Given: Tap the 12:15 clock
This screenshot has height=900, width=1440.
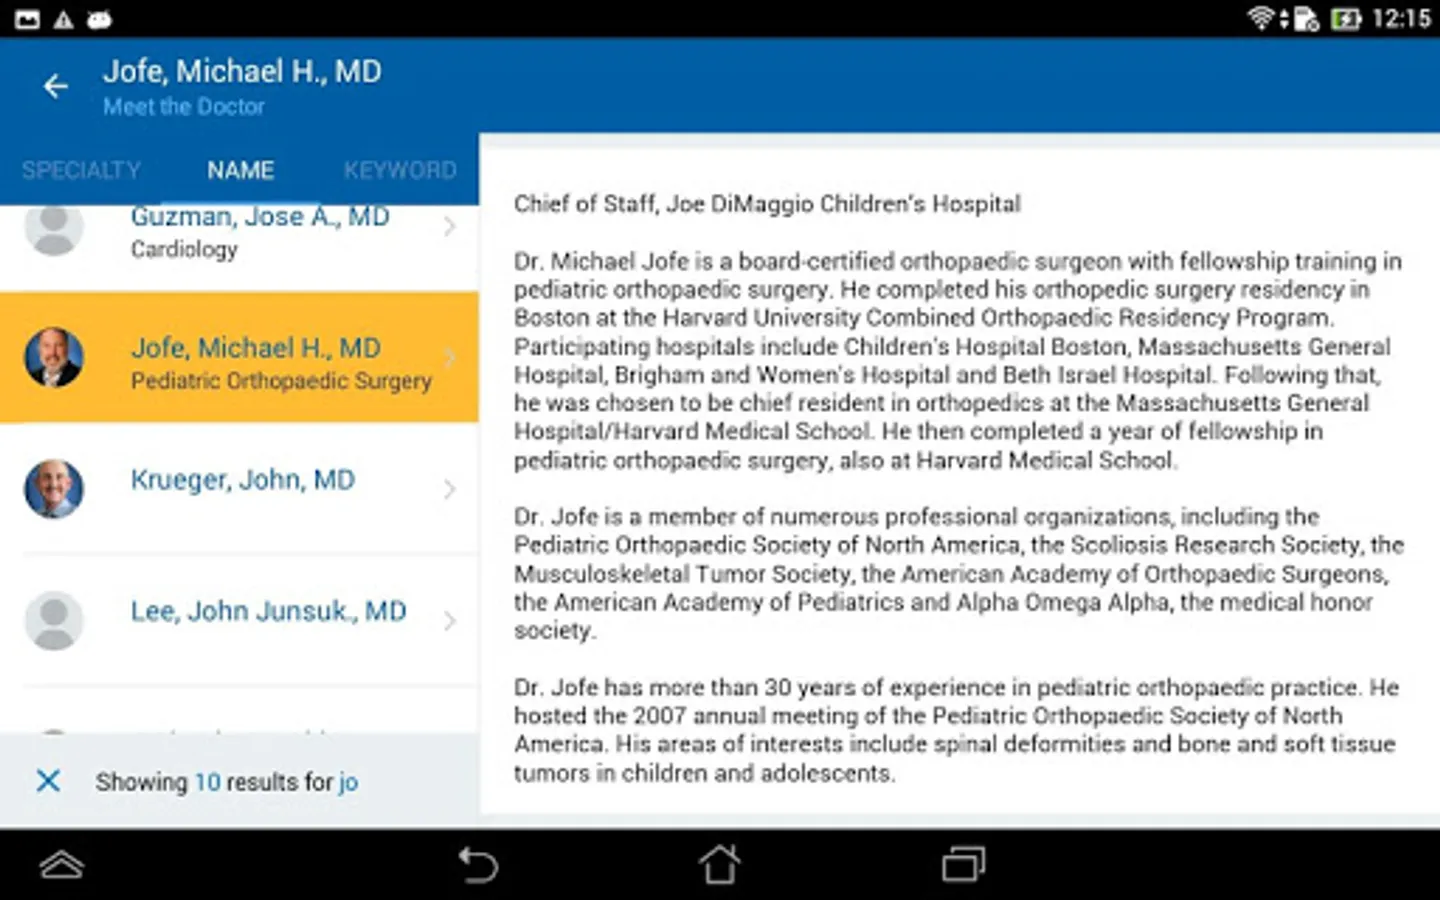Looking at the screenshot, I should pyautogui.click(x=1402, y=18).
